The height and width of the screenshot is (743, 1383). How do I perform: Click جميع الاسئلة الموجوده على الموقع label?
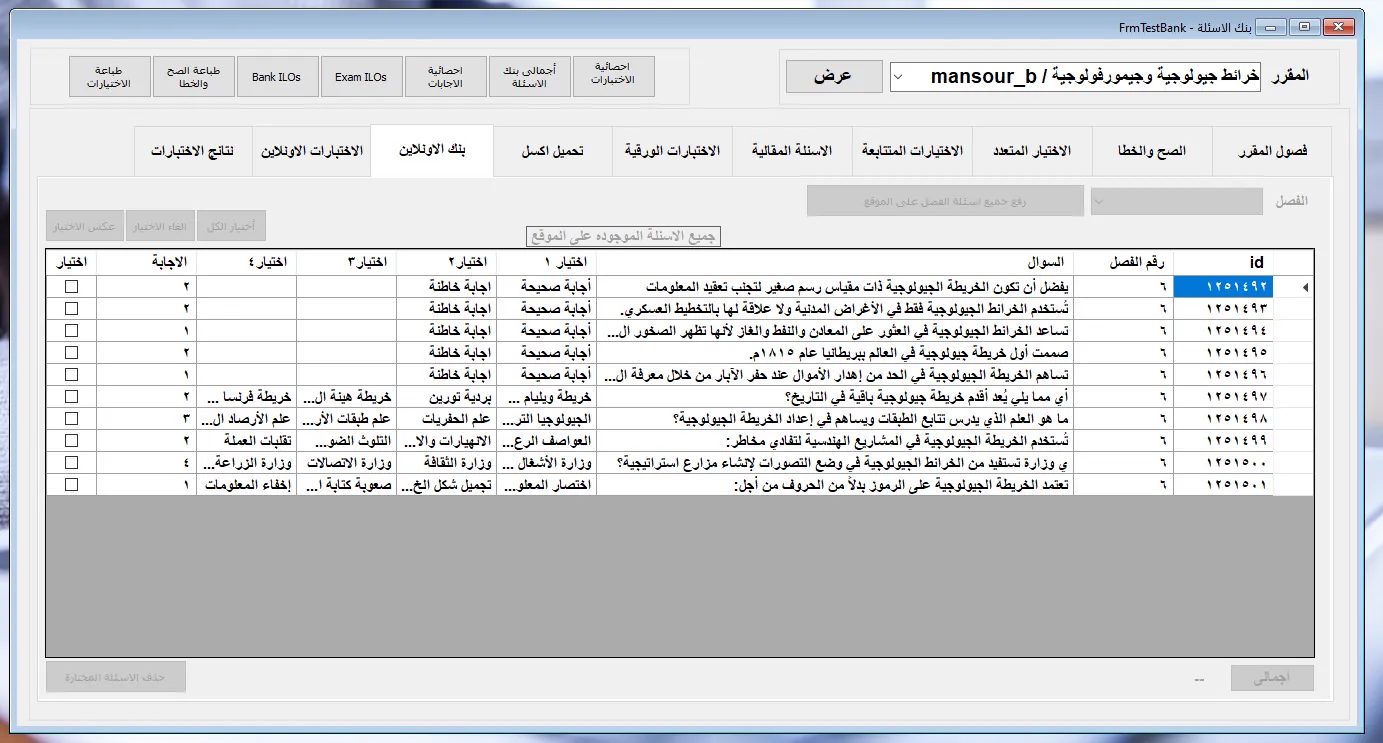pos(624,237)
